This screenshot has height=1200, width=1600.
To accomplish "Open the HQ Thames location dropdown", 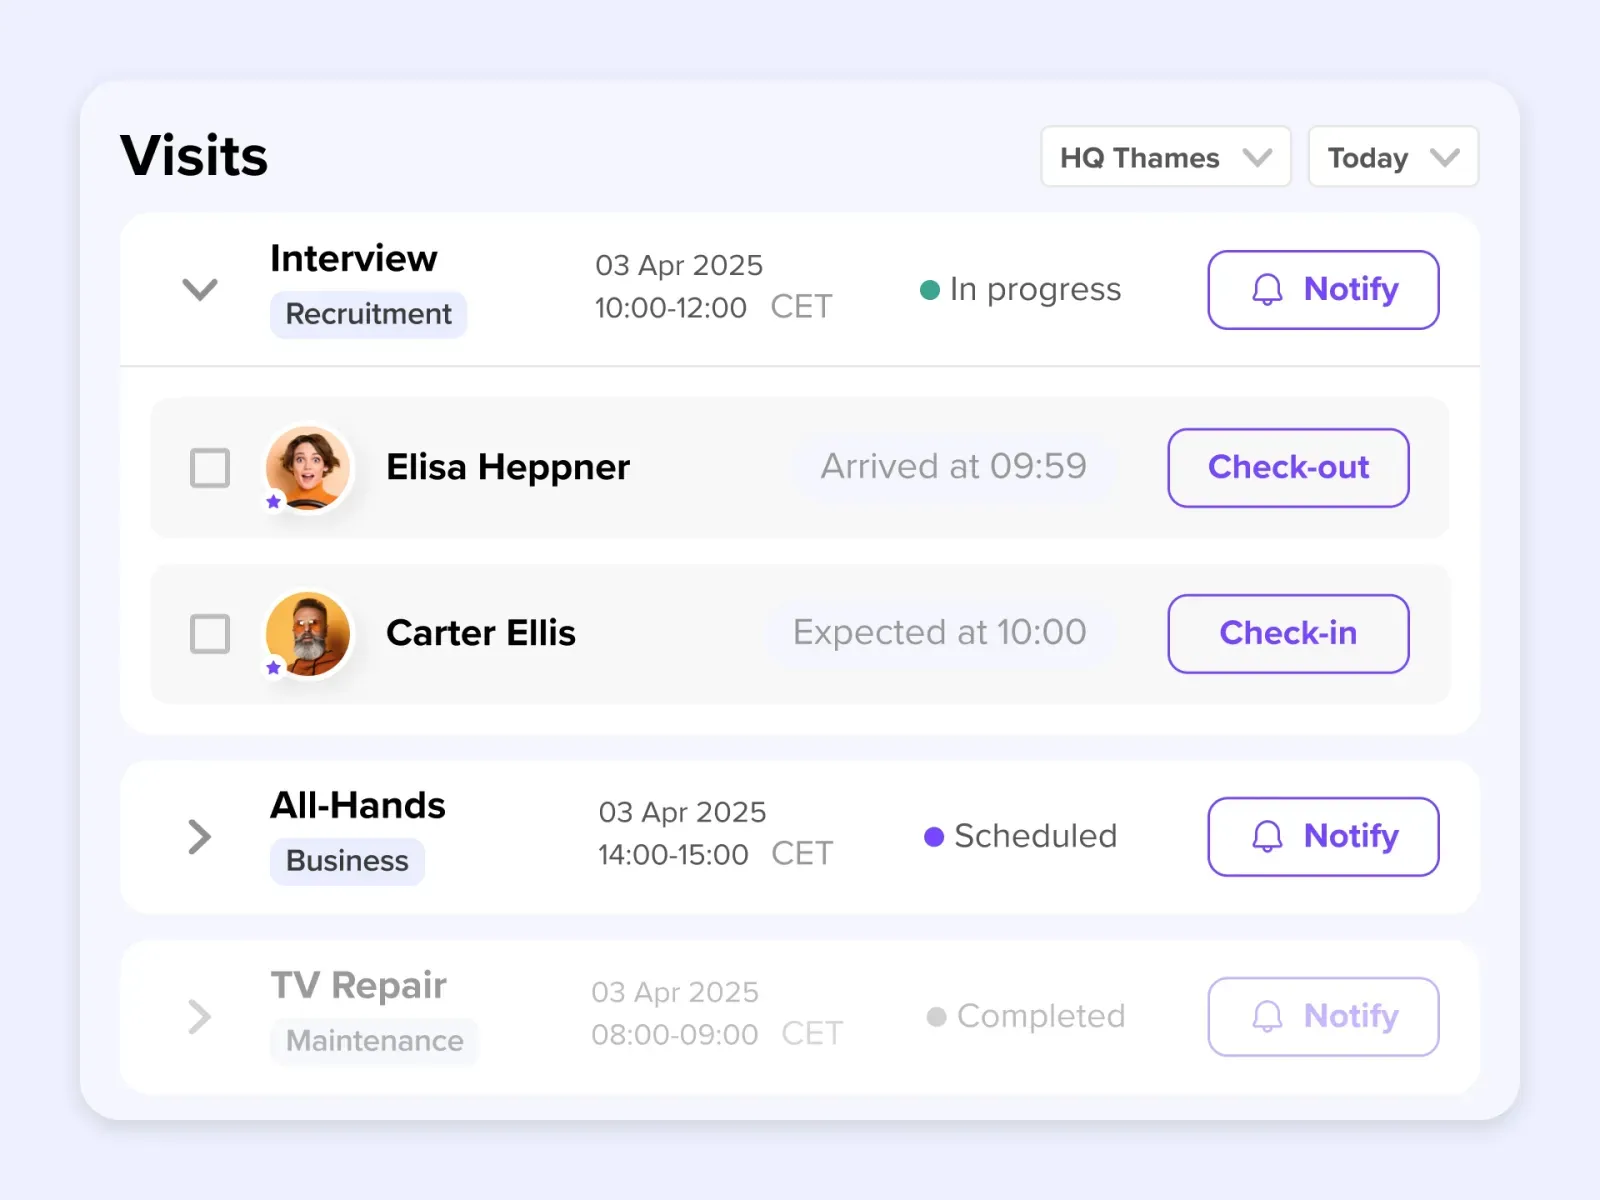I will pos(1166,157).
